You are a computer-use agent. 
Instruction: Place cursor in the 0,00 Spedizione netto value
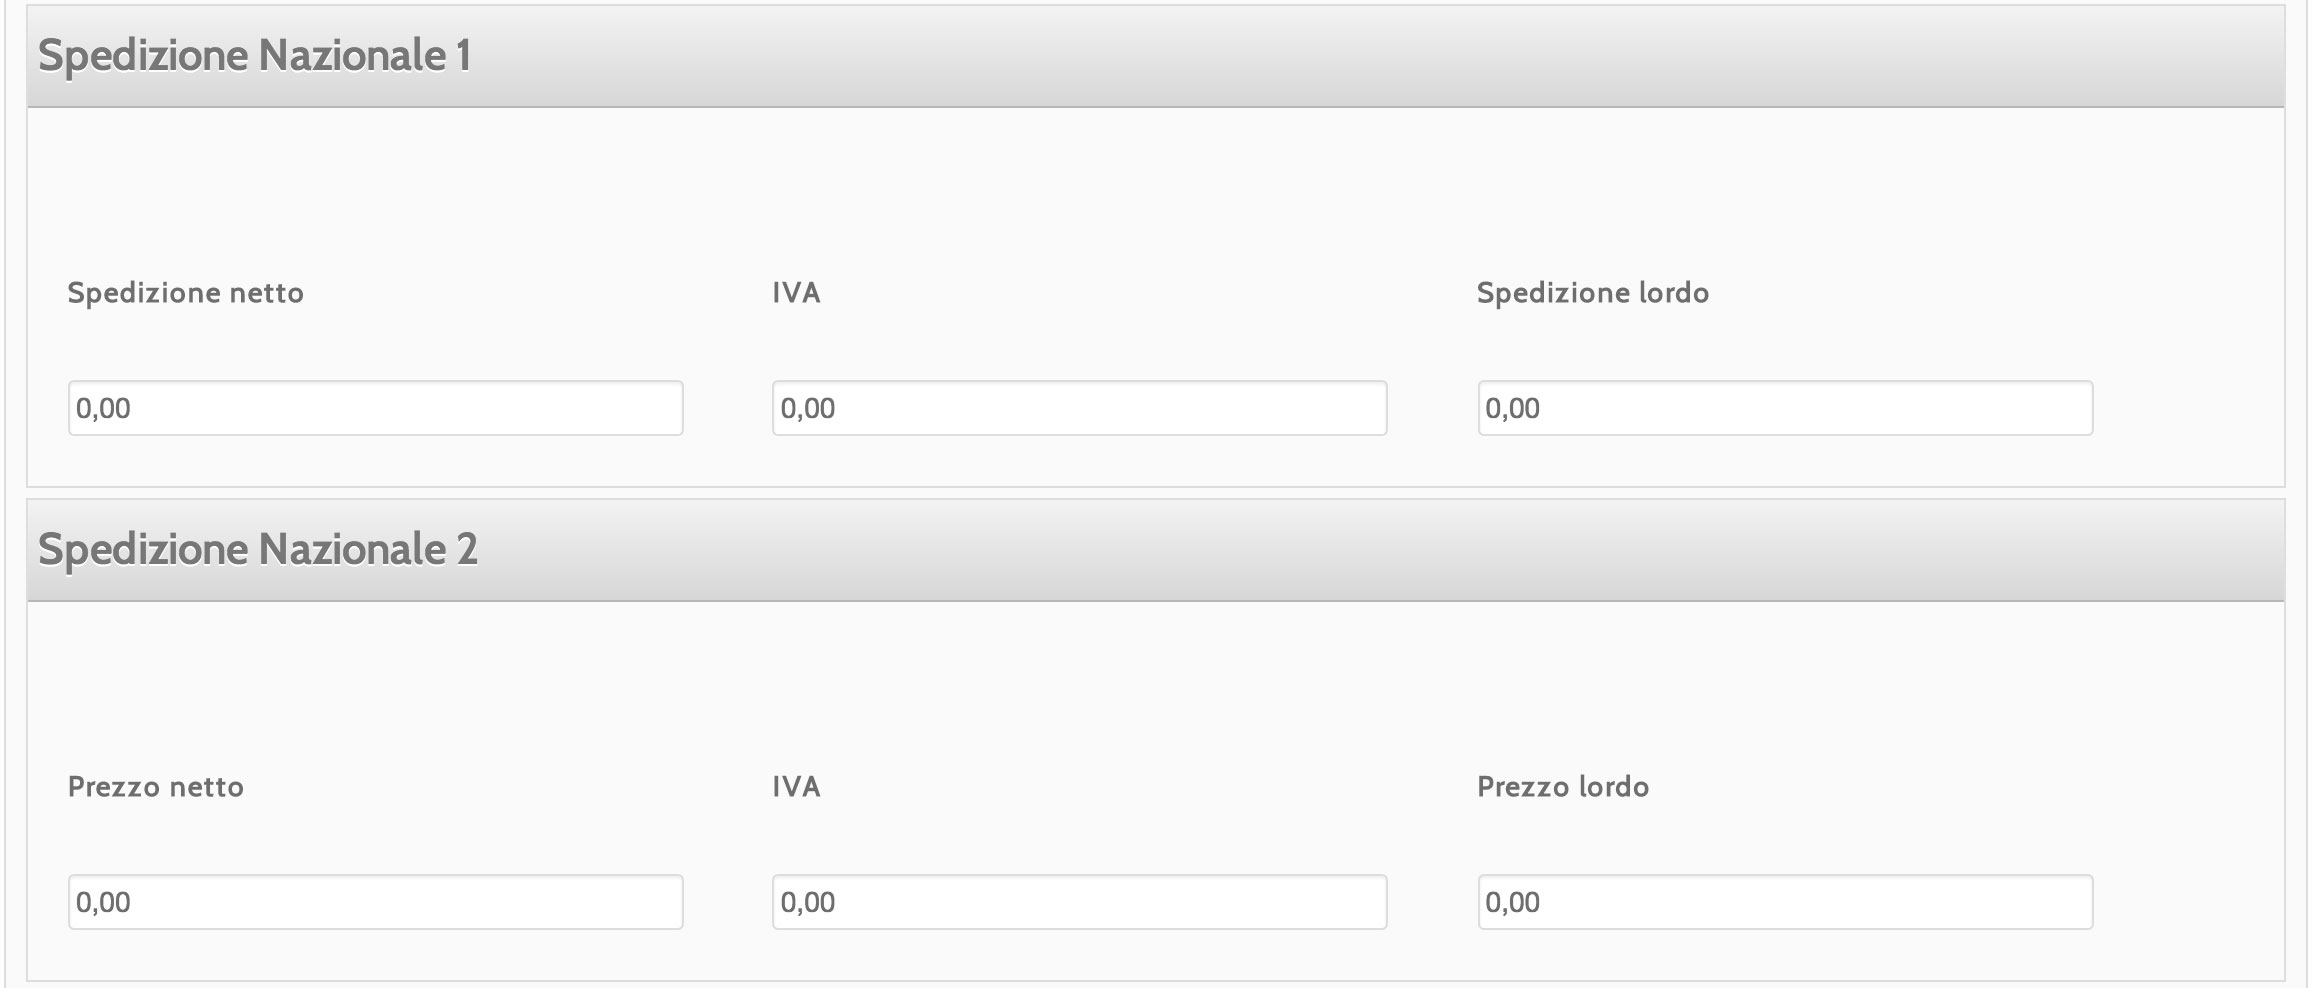click(x=103, y=408)
